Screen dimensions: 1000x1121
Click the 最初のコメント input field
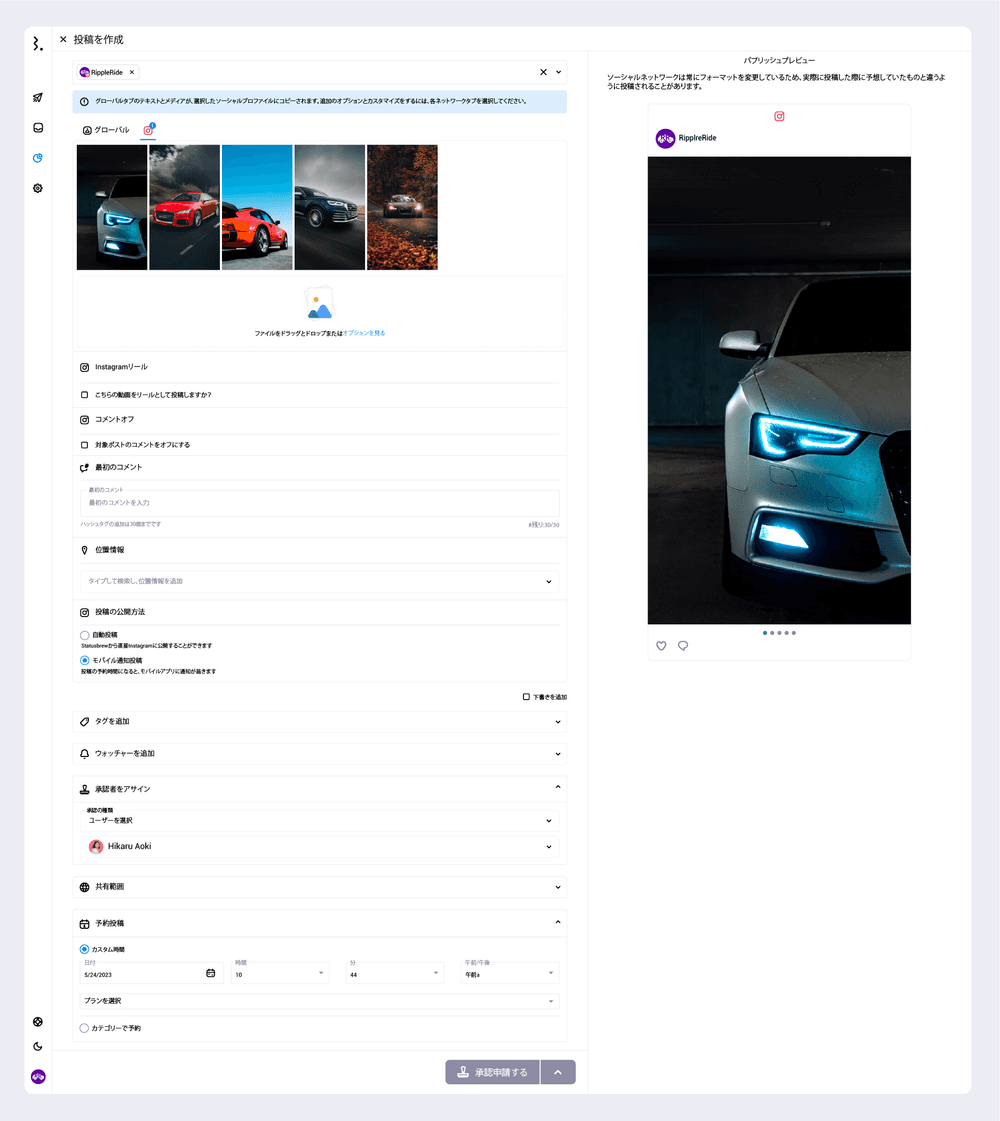(319, 503)
